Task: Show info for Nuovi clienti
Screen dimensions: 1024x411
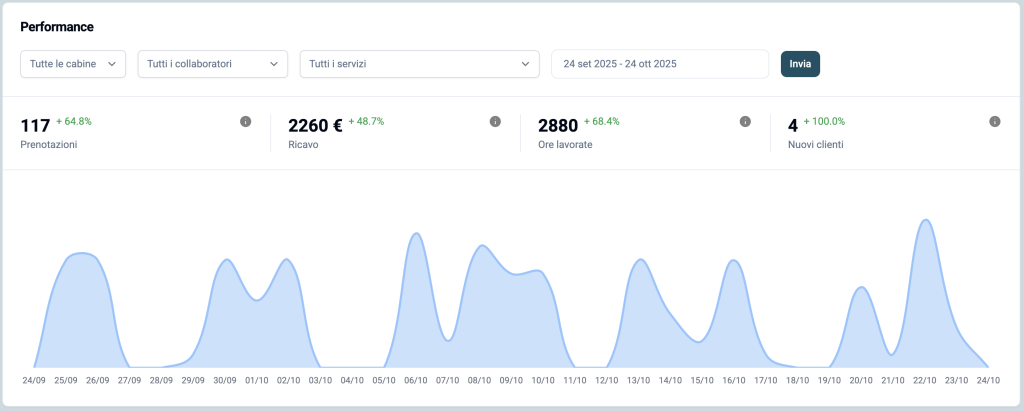Action: point(995,122)
